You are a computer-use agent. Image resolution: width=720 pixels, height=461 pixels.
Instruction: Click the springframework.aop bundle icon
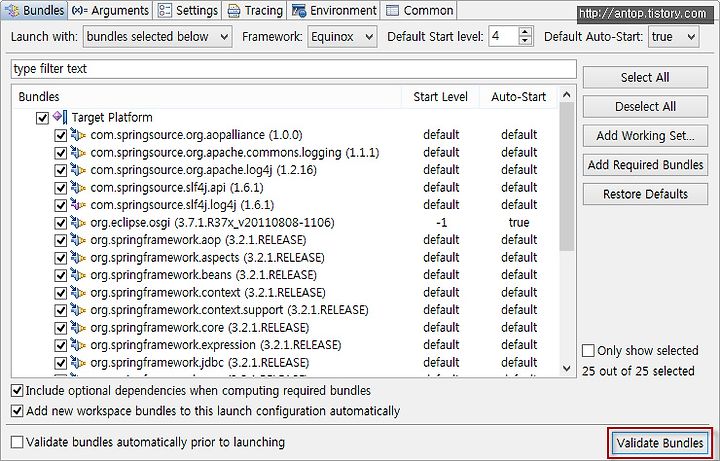point(78,240)
